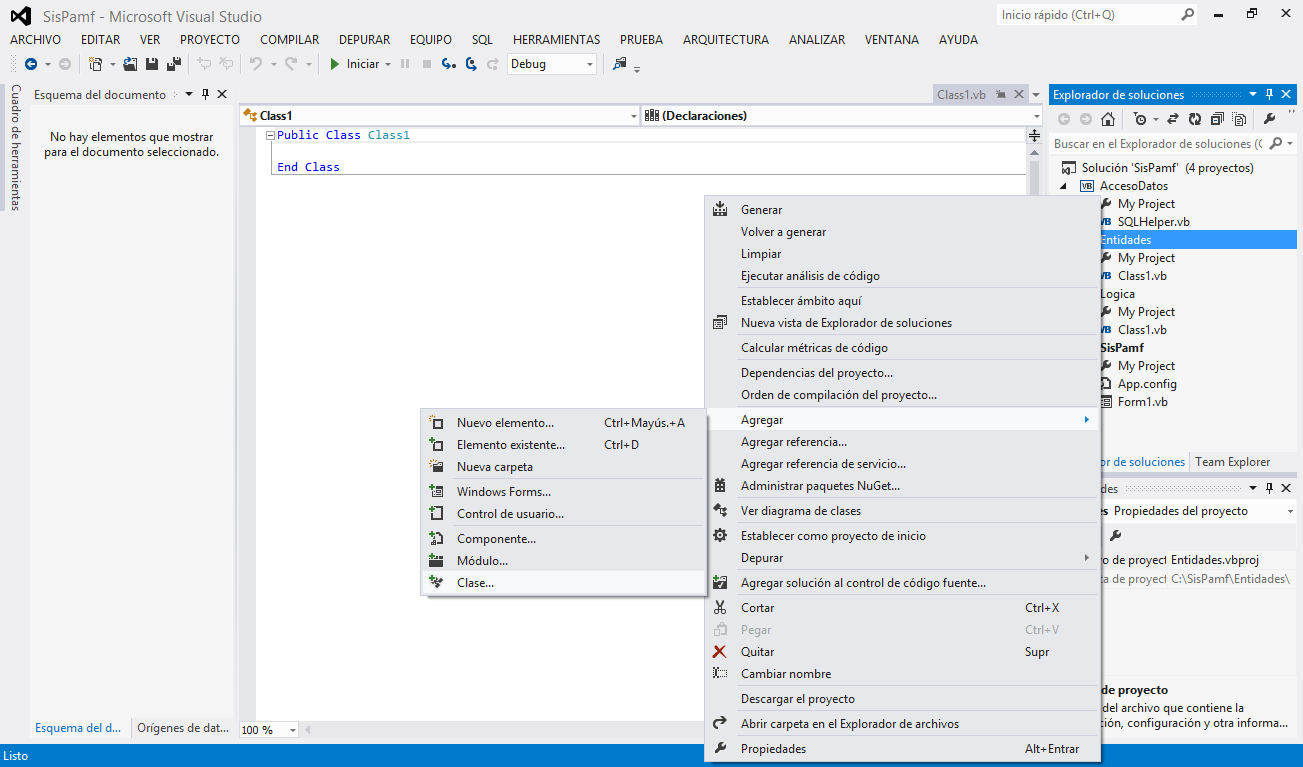Screen dimensions: 1303x767
Task: Click the Find in Files toolbar icon
Action: (x=620, y=64)
